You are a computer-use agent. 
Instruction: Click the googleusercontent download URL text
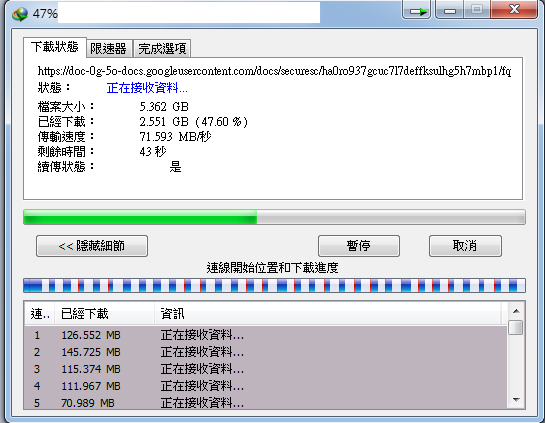(274, 71)
